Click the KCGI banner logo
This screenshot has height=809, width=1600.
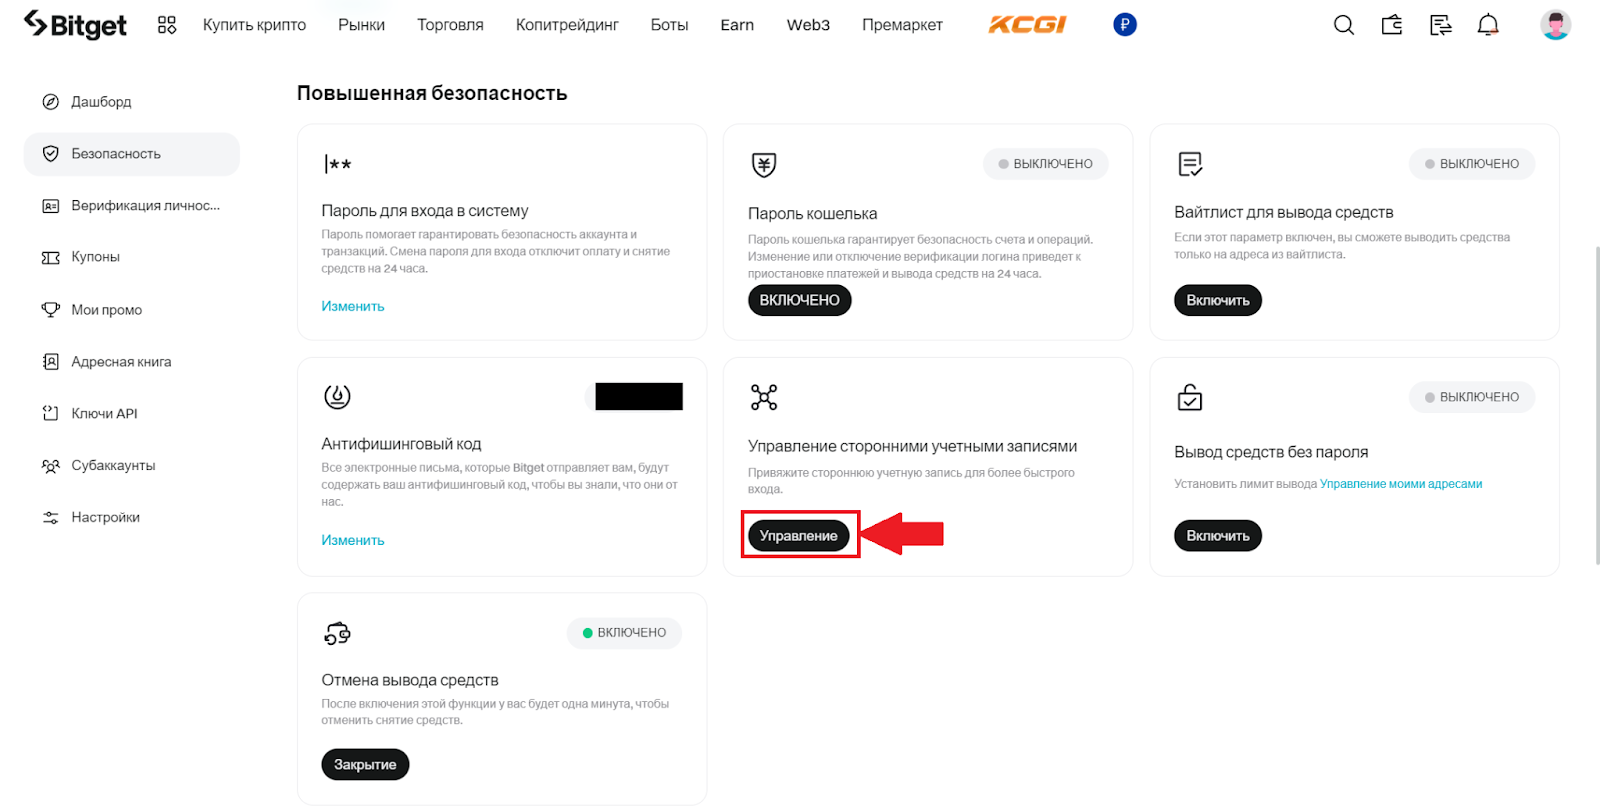pos(1027,25)
